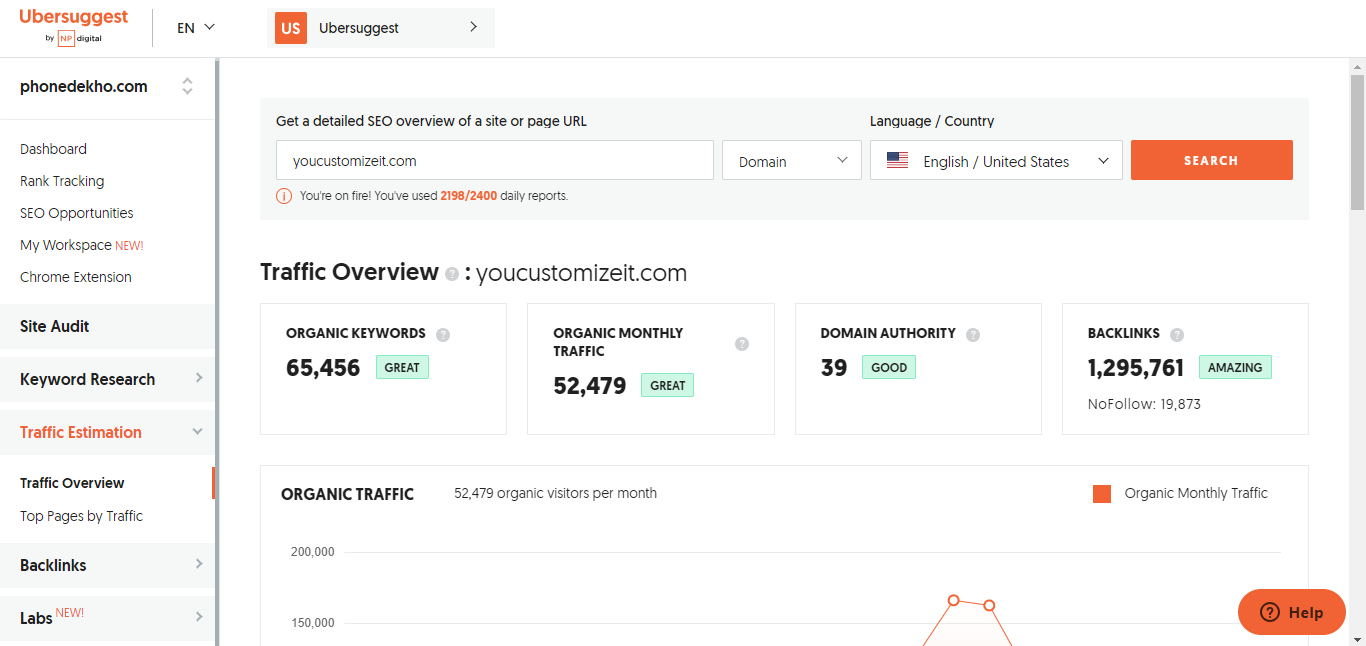Click the GOOD domain authority badge
The width and height of the screenshot is (1366, 646).
click(x=889, y=367)
